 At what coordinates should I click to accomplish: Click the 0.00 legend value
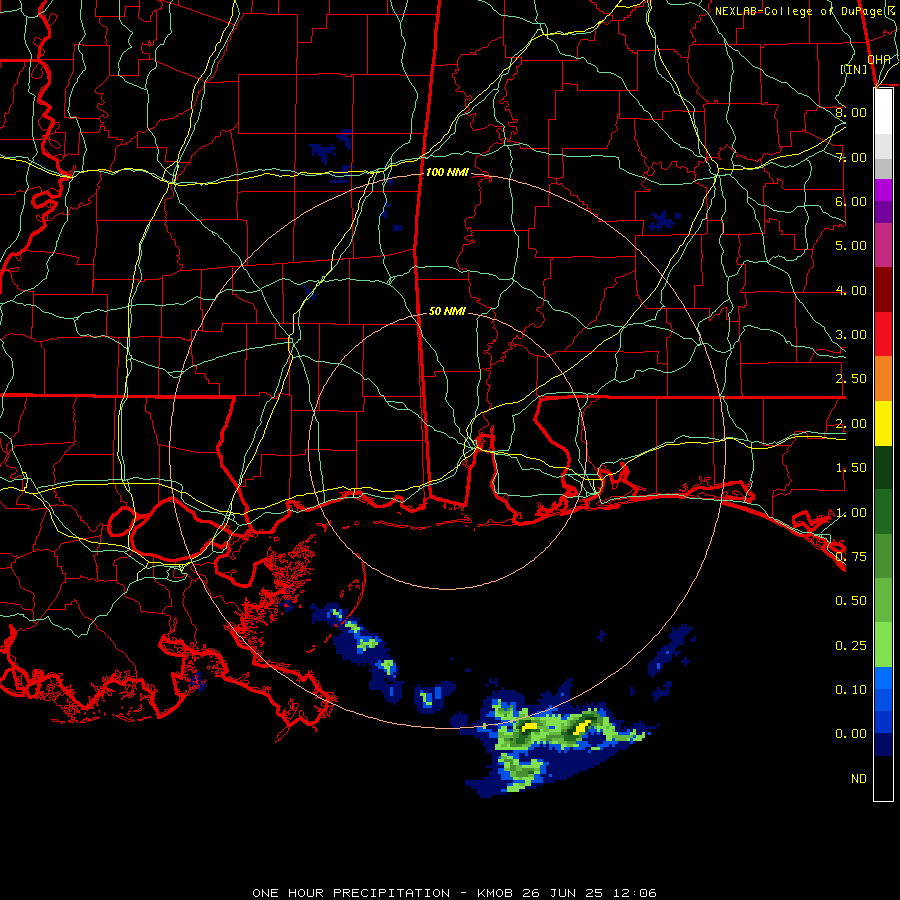coord(851,734)
